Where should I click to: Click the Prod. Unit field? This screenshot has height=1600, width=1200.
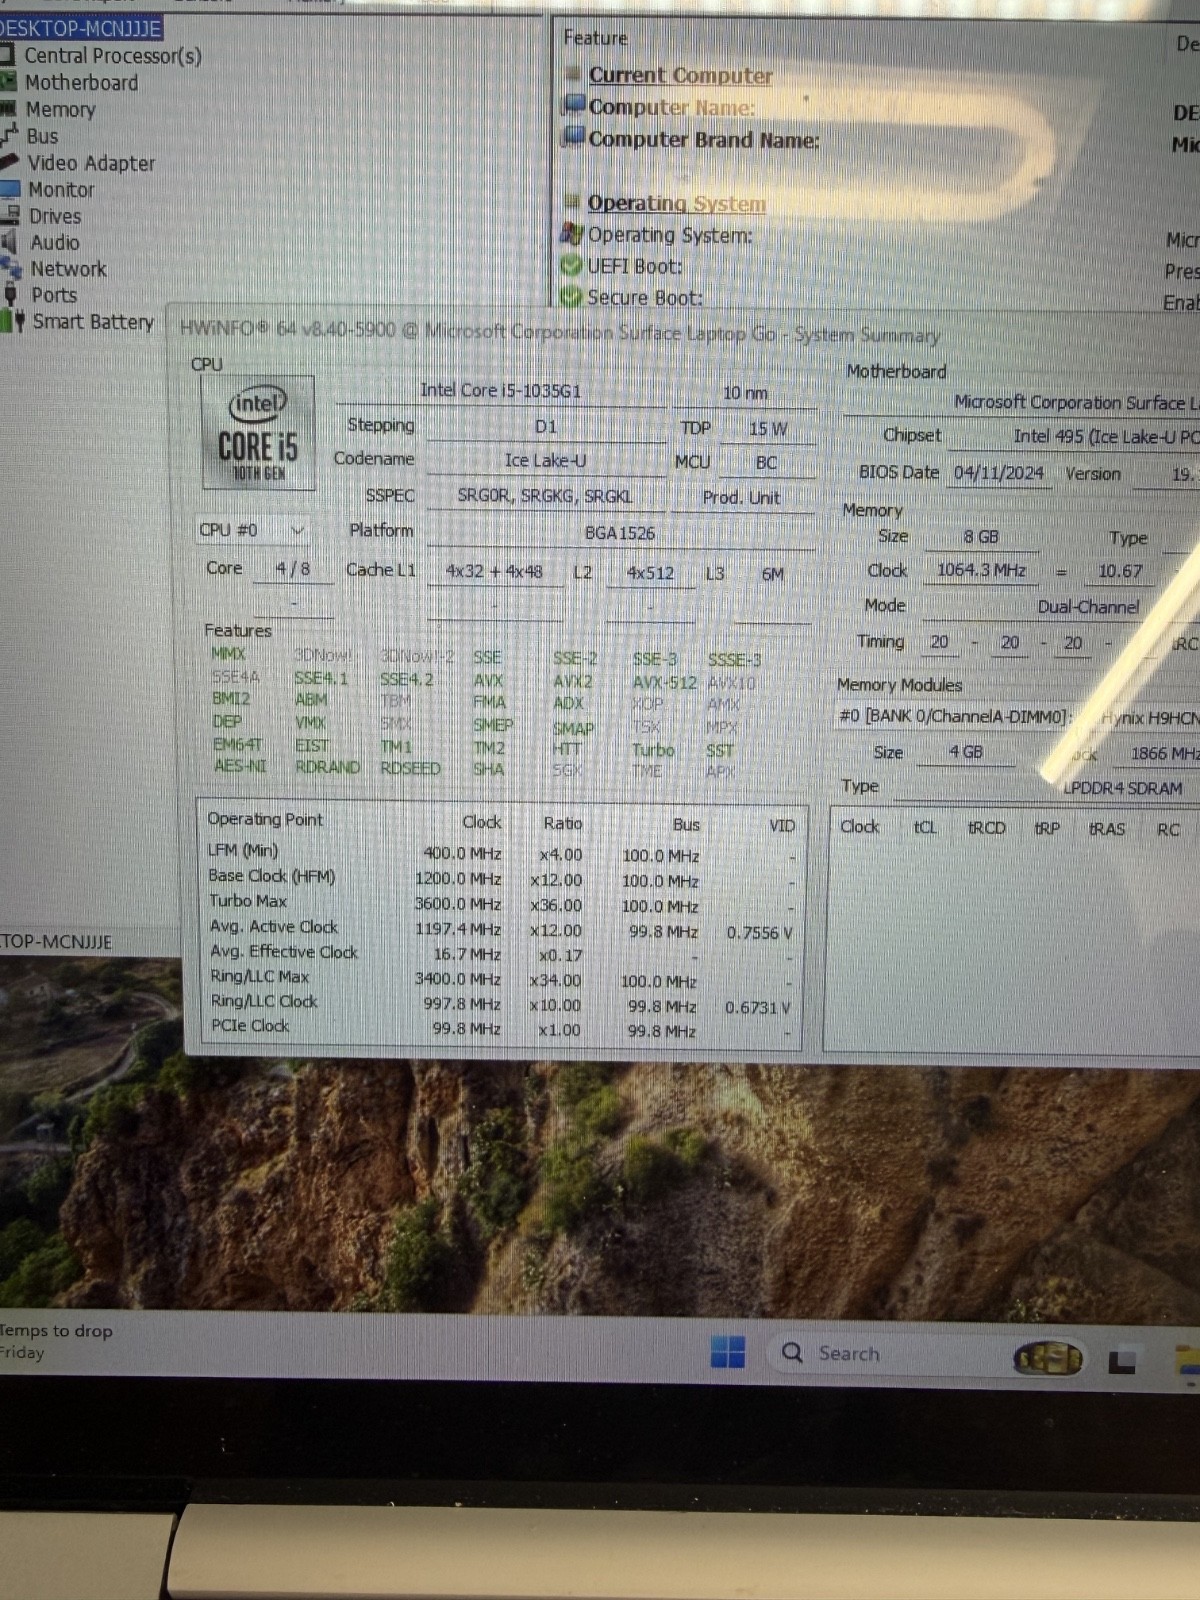click(741, 498)
